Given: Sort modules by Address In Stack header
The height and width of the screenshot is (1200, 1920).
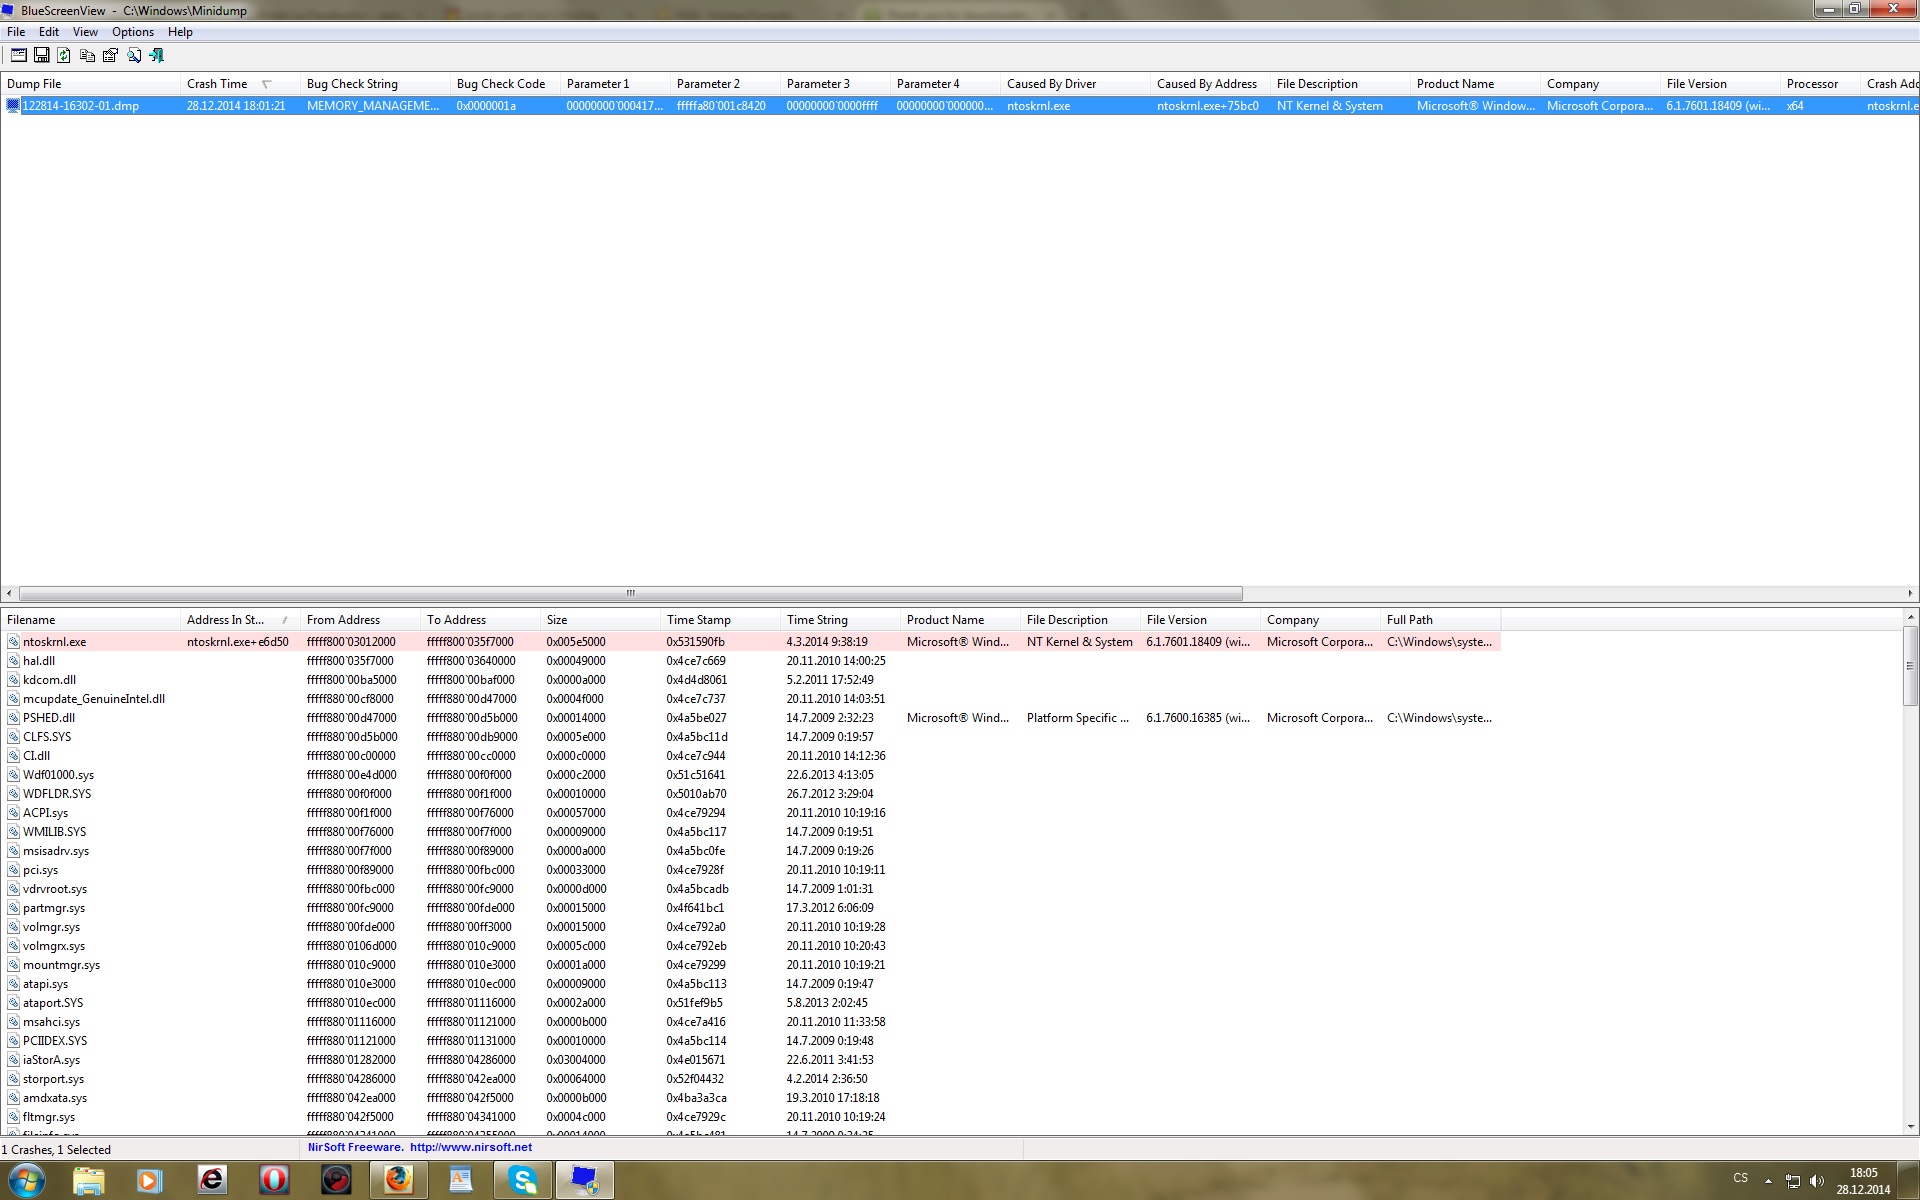Looking at the screenshot, I should coord(226,620).
